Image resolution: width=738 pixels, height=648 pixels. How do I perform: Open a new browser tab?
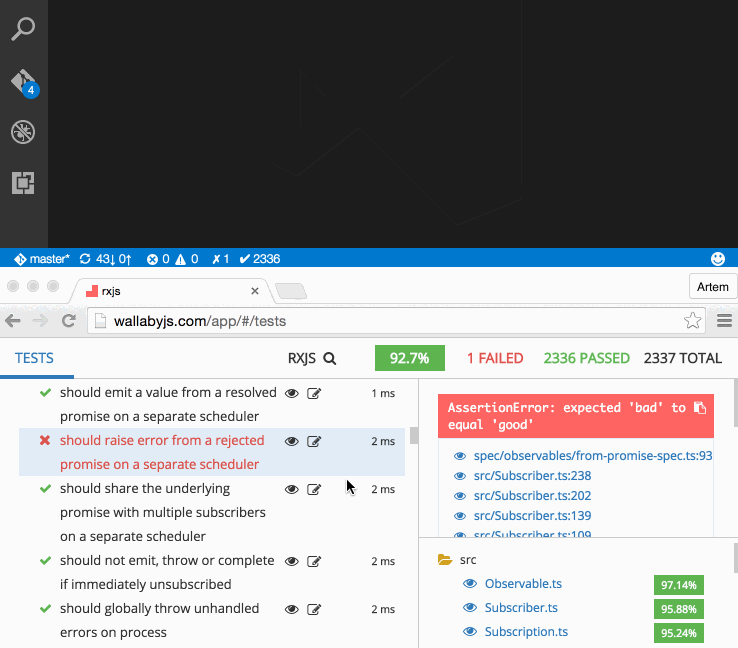pyautogui.click(x=291, y=291)
